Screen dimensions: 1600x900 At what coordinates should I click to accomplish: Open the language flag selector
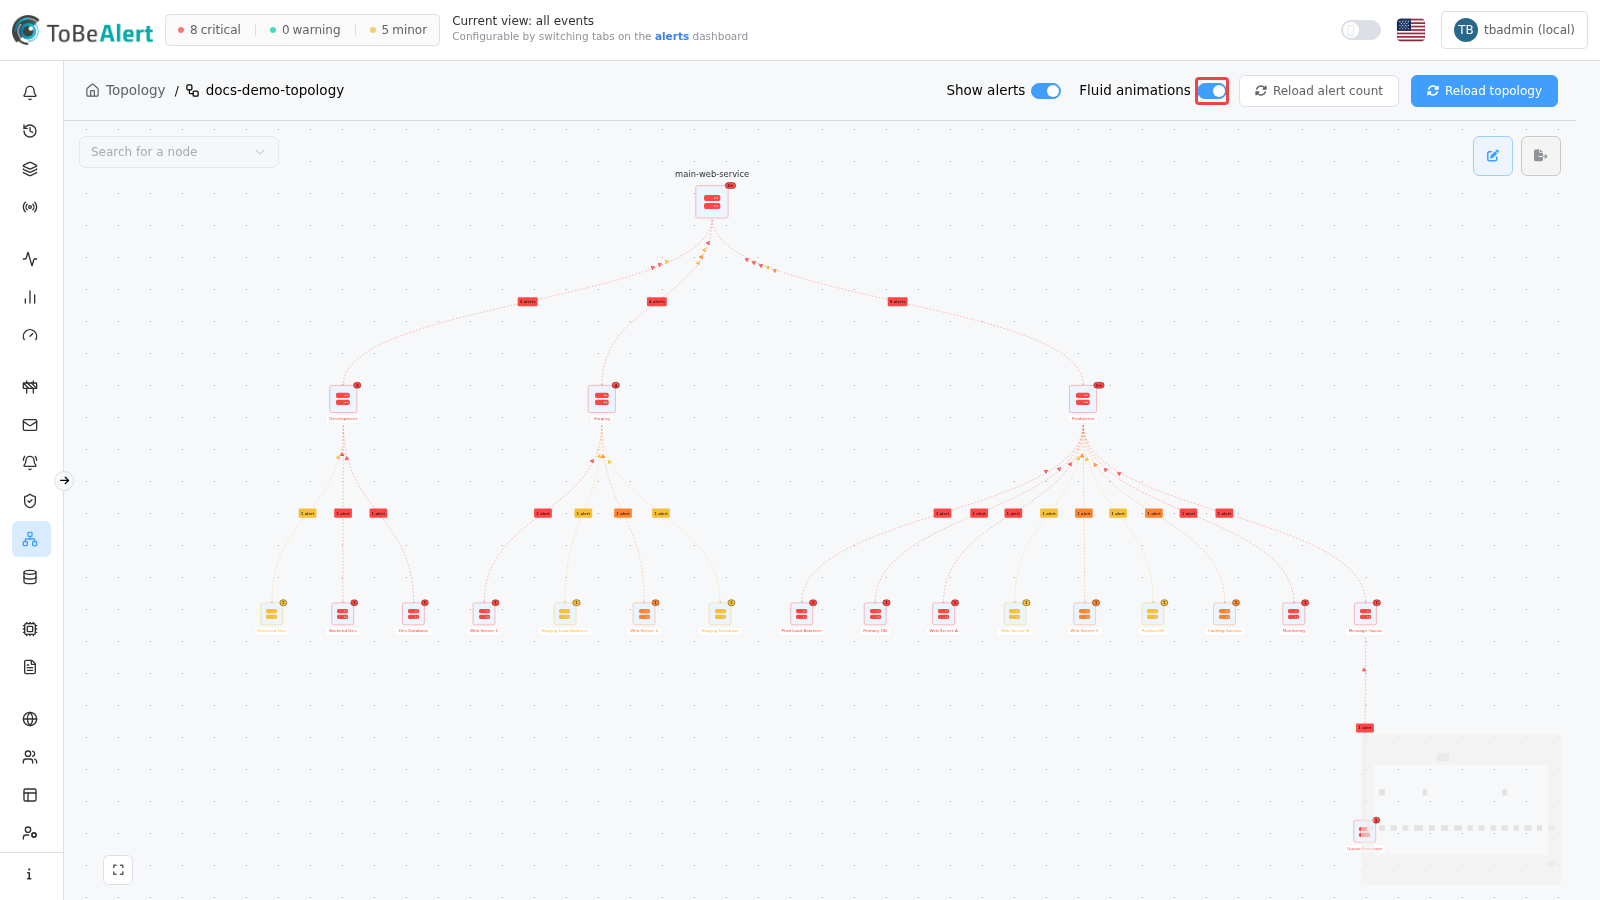[1411, 30]
